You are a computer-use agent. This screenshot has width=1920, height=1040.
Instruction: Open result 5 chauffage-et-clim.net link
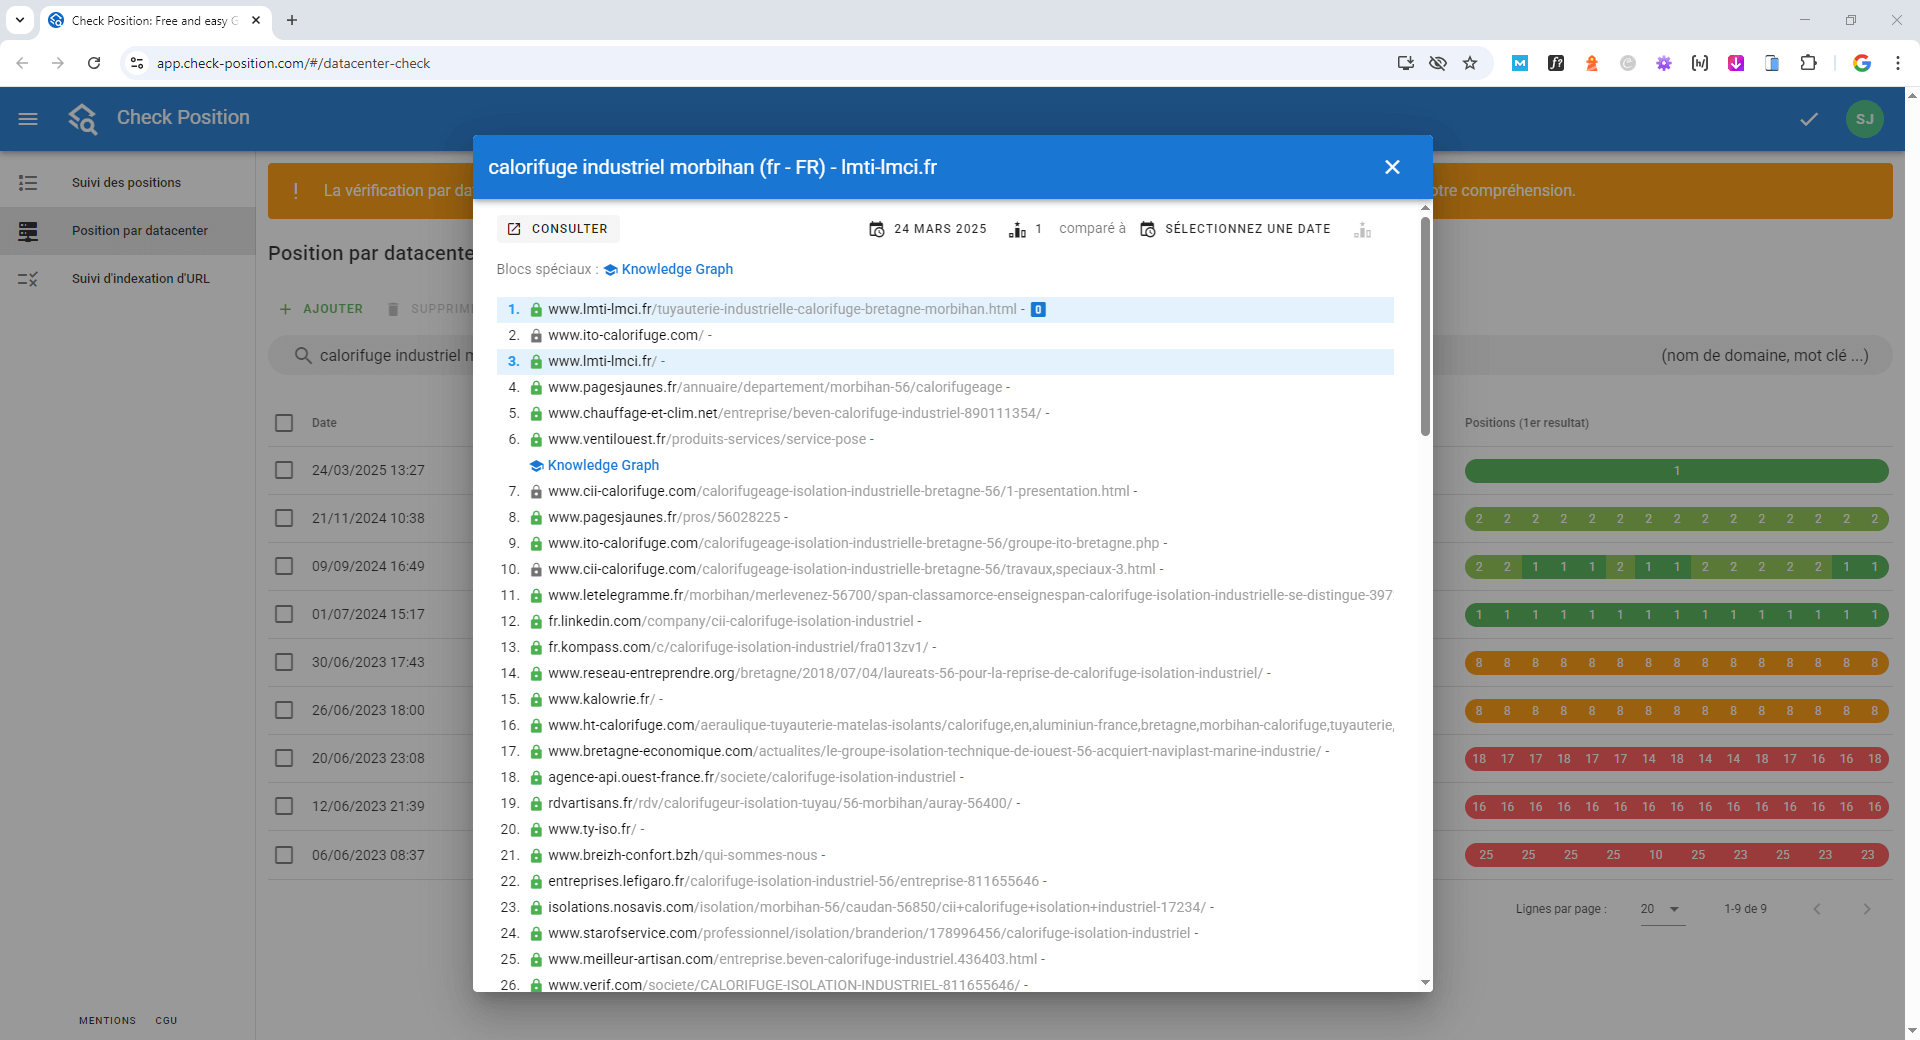tap(794, 413)
